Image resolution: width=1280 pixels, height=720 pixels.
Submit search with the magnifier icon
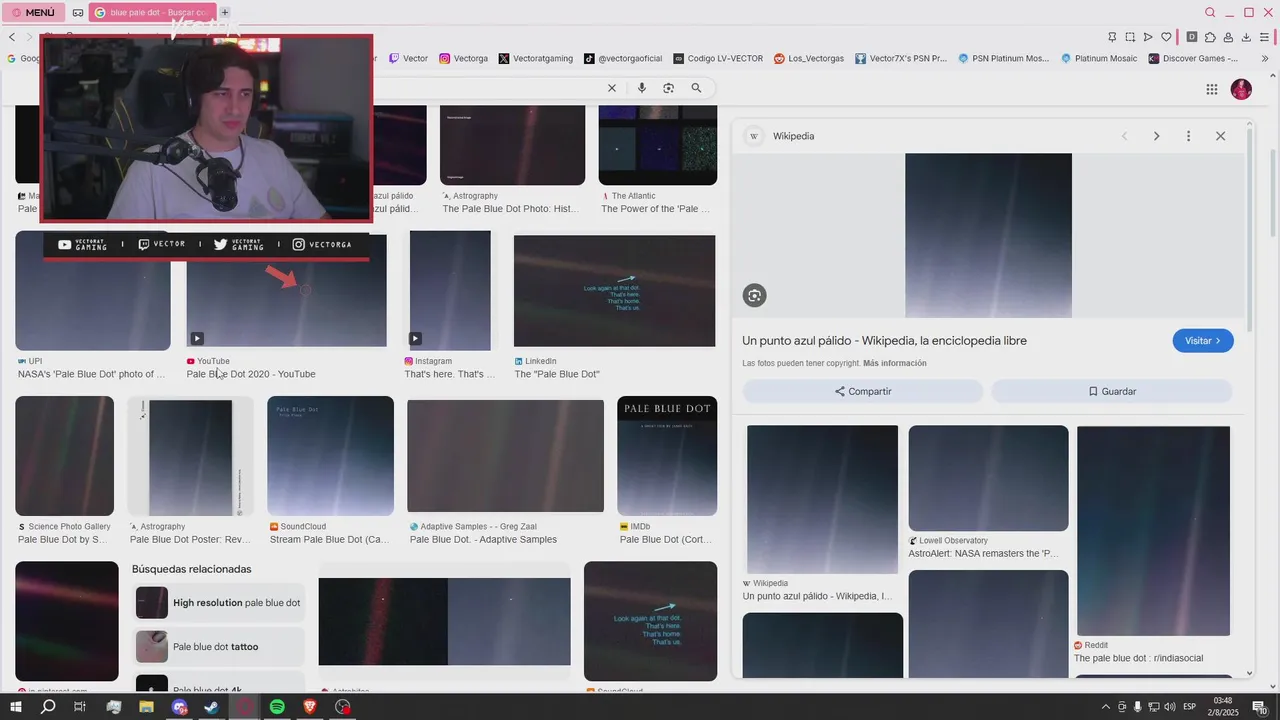click(x=696, y=88)
